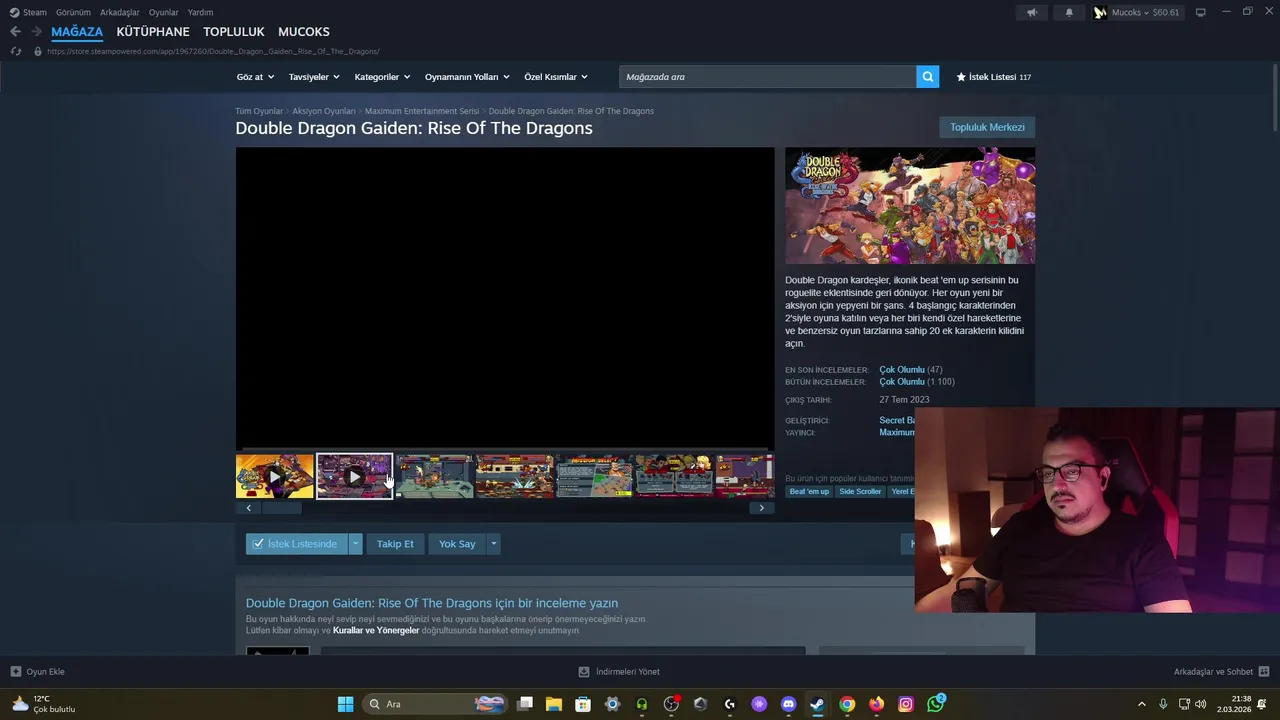This screenshot has height=720, width=1280.
Task: Open Discord from the taskbar
Action: point(788,704)
